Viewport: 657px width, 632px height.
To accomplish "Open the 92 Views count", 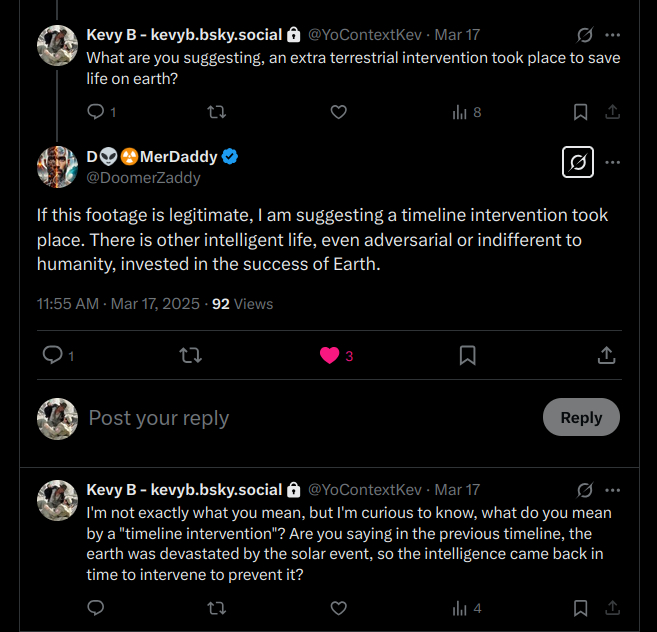I will click(242, 303).
